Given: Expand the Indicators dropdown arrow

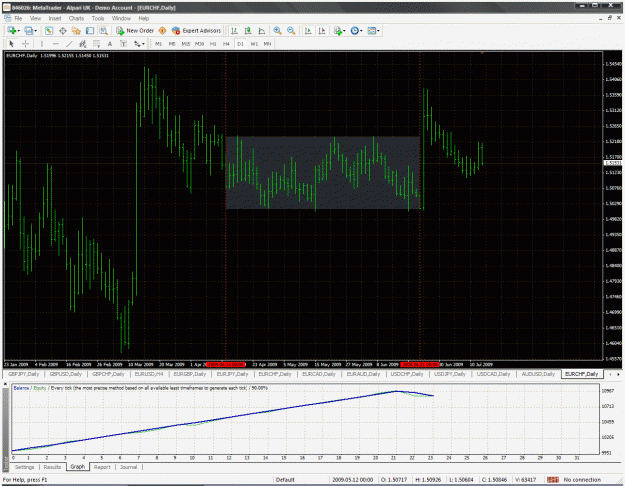Looking at the screenshot, I should (x=344, y=31).
